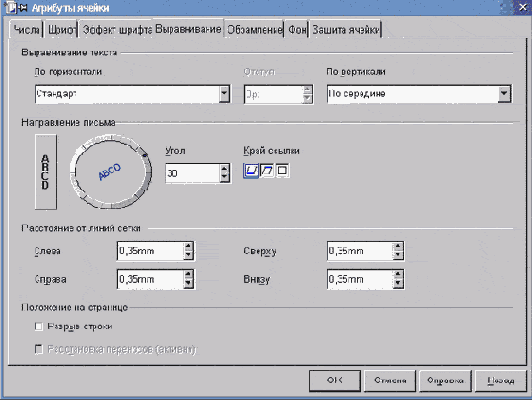532x400 pixels.
Task: Choose the third reference edge icon (inside cell)
Action: (x=282, y=170)
